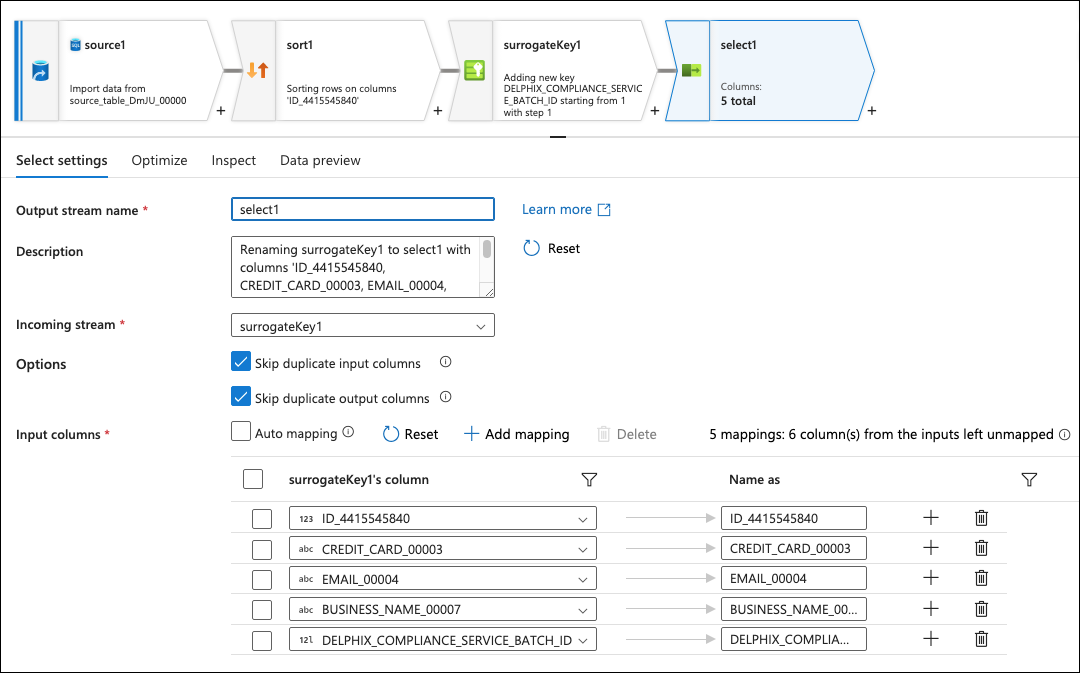Image resolution: width=1080 pixels, height=673 pixels.
Task: Click the Description box scrollbar
Action: pyautogui.click(x=487, y=250)
